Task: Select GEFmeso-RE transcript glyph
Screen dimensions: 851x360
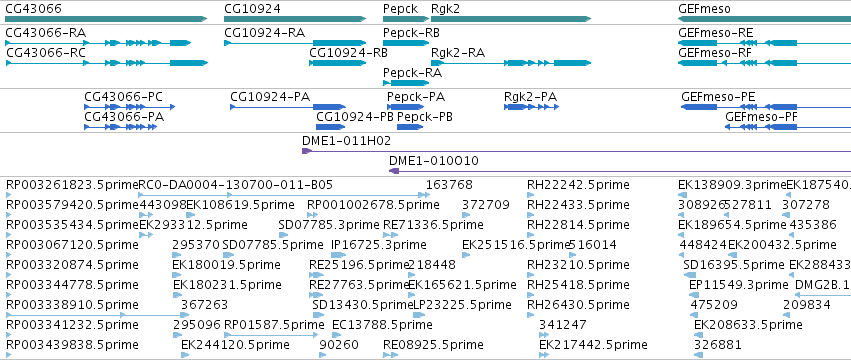Action: pos(765,42)
